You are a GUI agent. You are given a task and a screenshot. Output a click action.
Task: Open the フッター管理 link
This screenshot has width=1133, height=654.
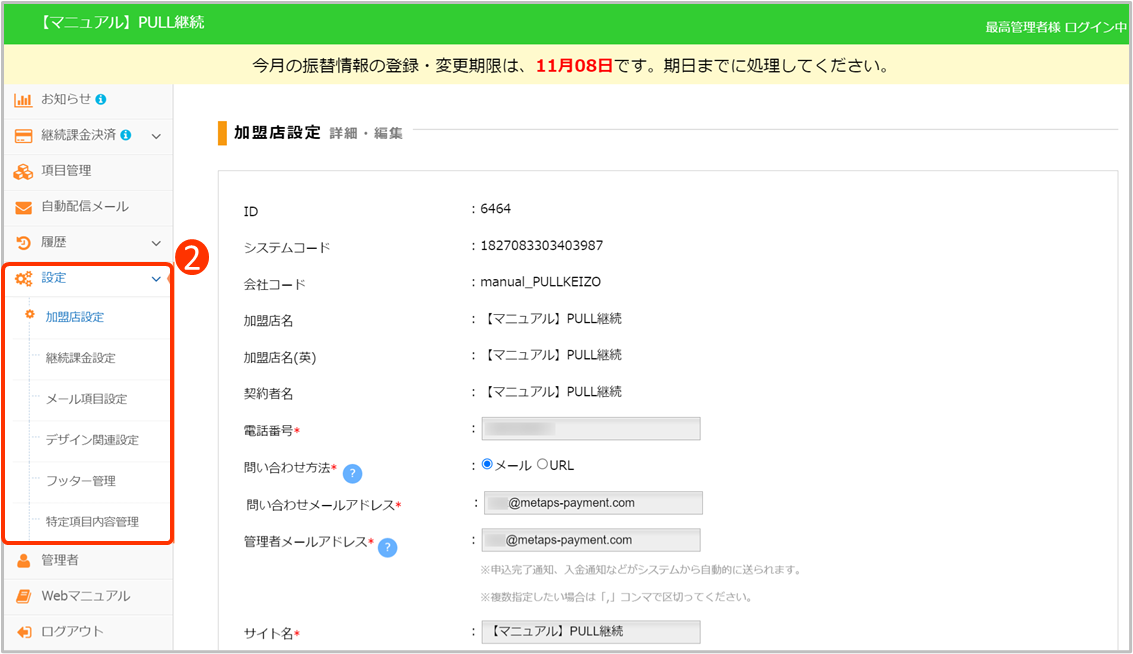tap(81, 481)
